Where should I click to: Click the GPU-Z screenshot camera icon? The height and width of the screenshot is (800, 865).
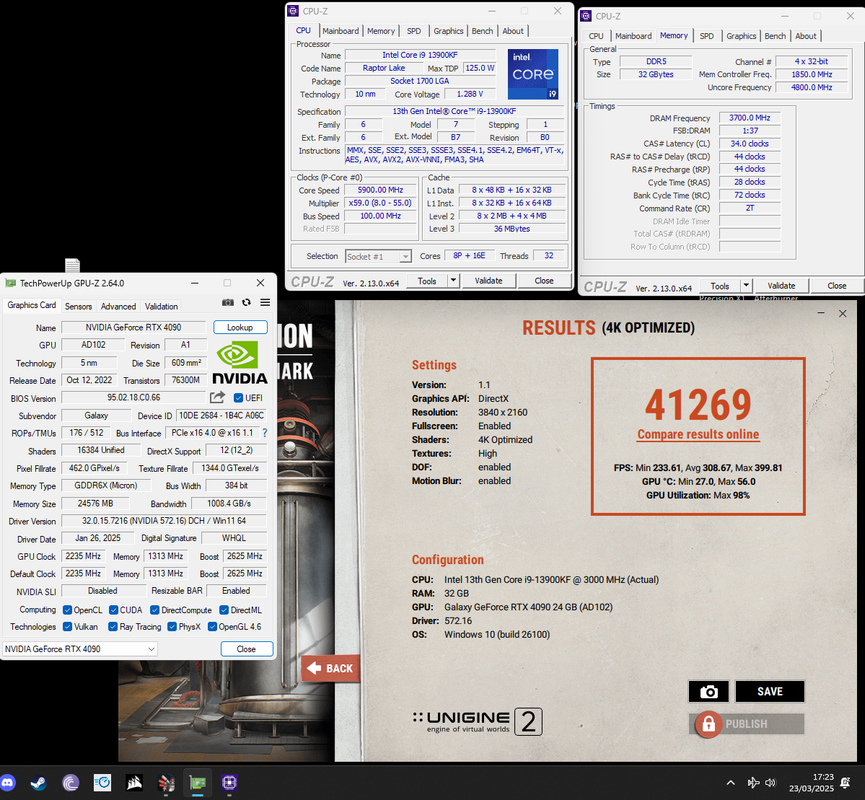[227, 302]
